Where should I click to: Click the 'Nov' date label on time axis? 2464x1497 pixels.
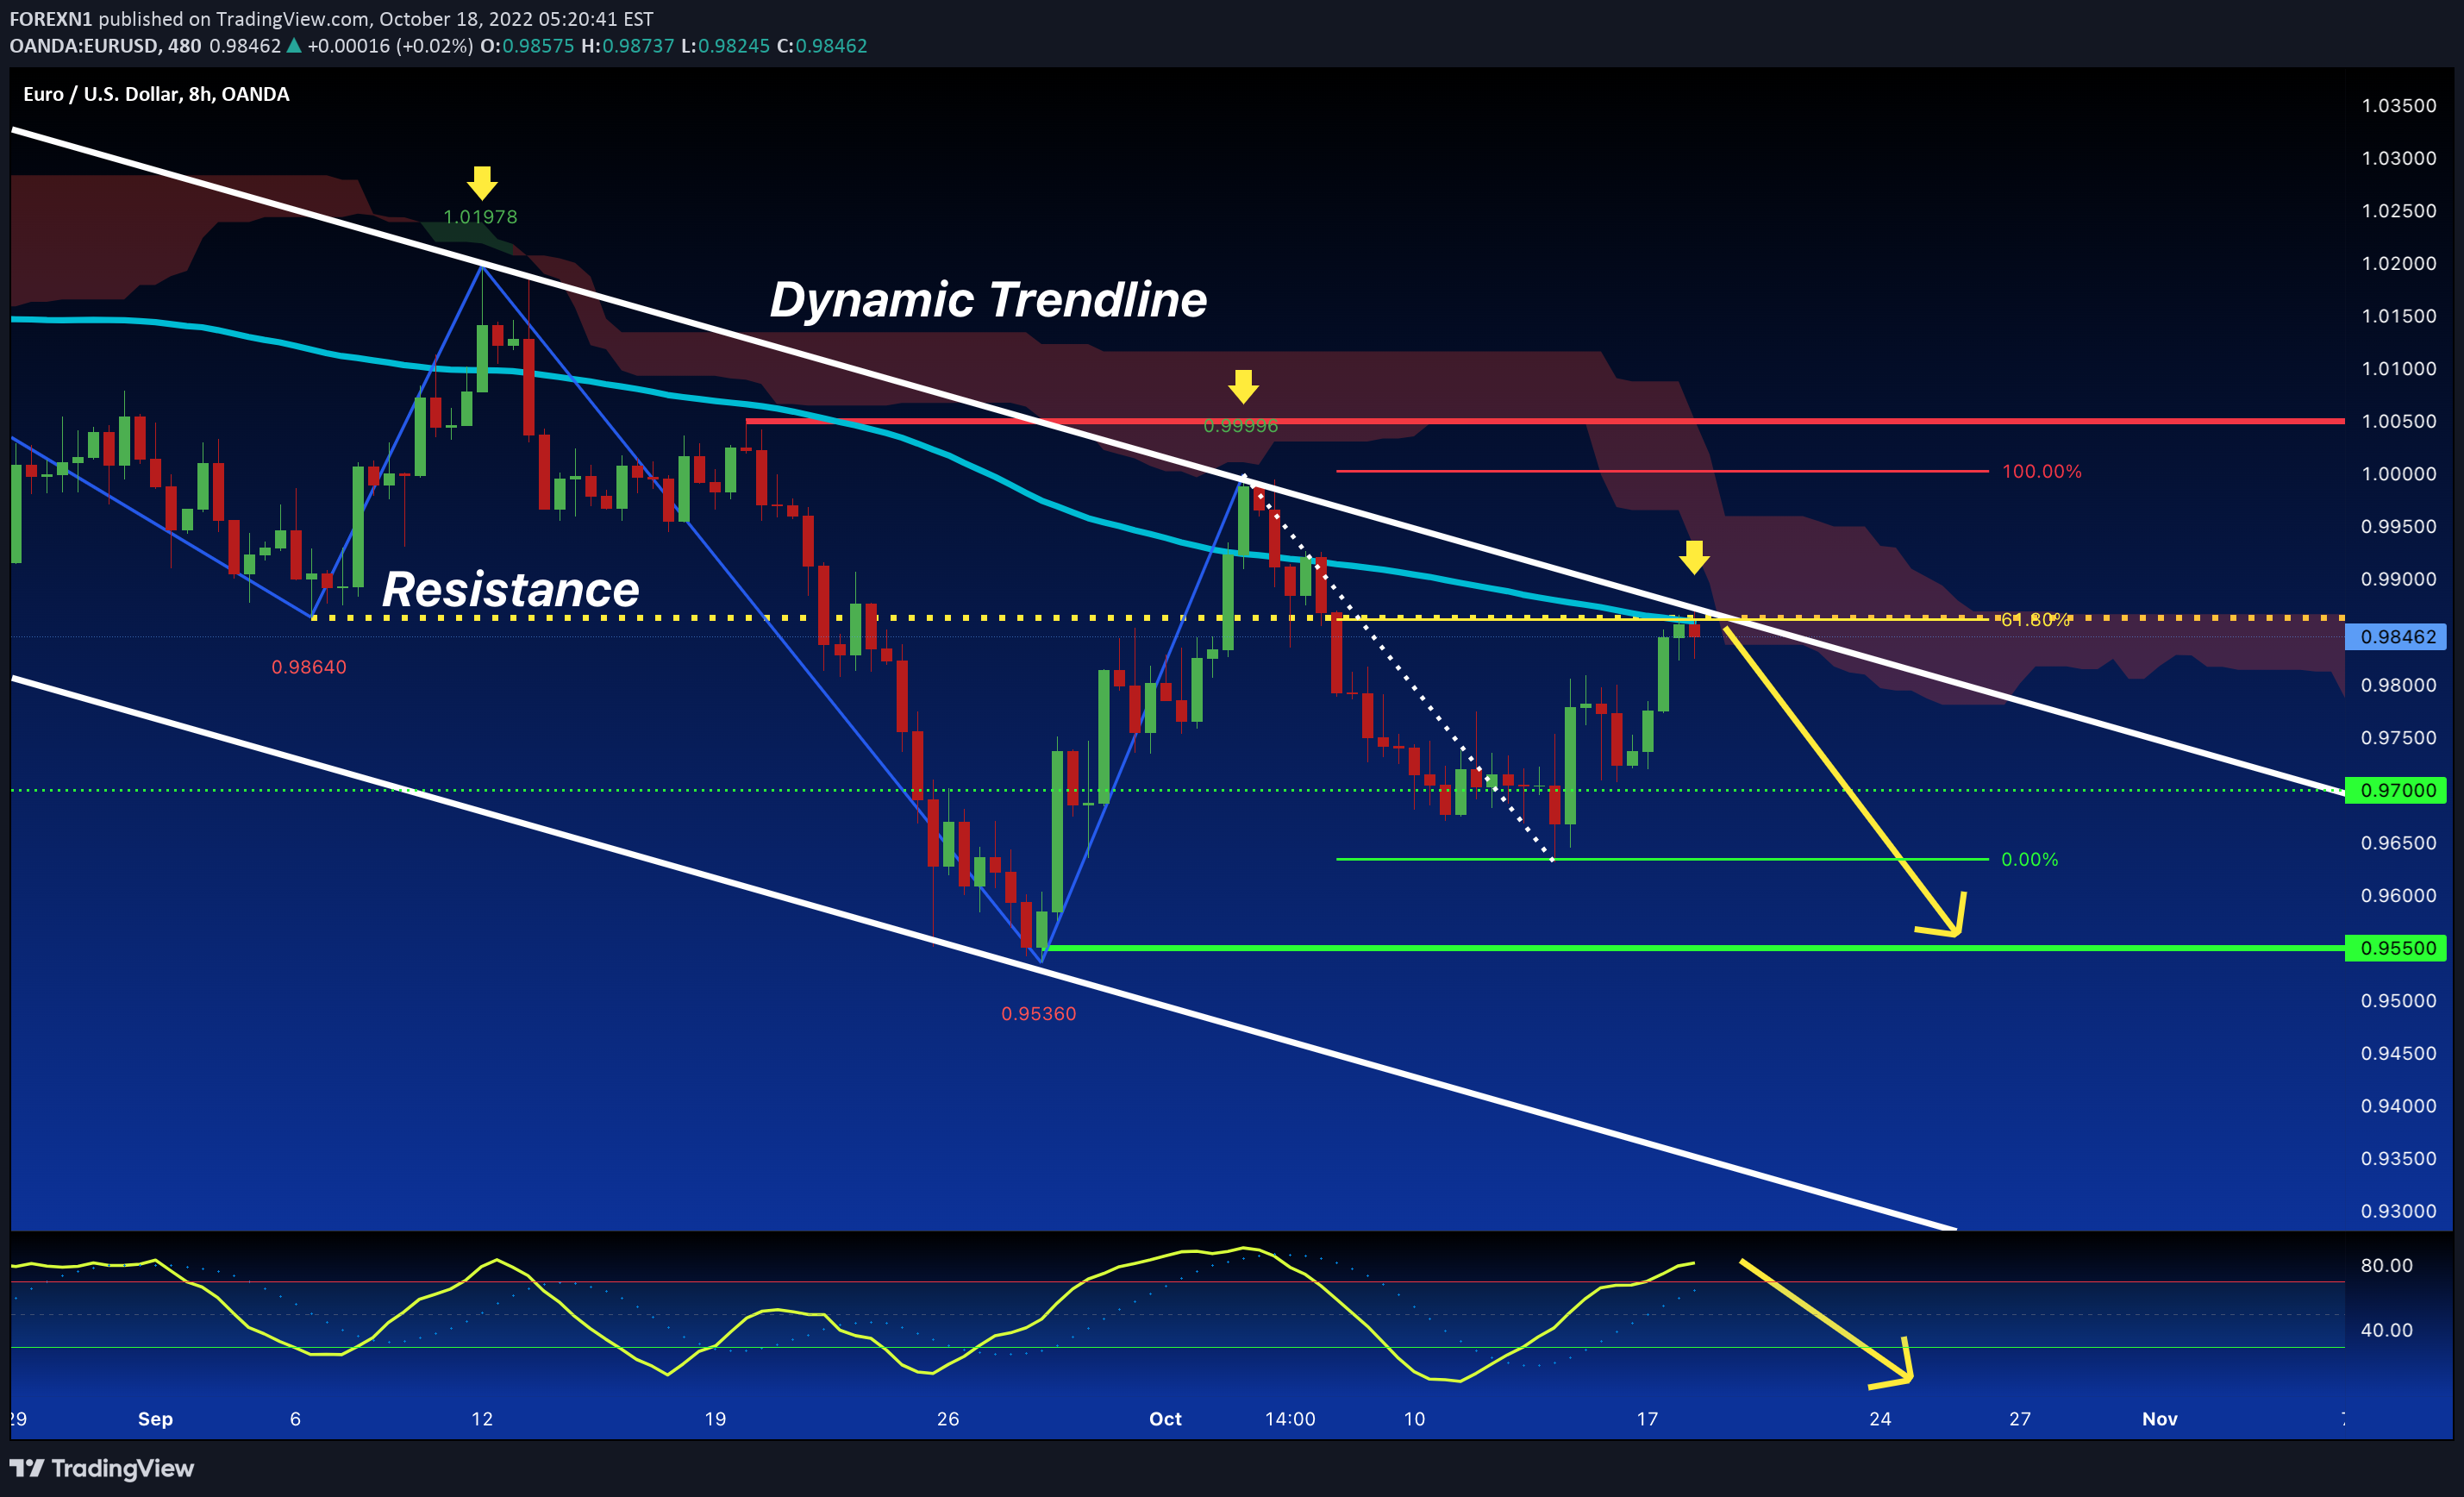[x=2160, y=1419]
